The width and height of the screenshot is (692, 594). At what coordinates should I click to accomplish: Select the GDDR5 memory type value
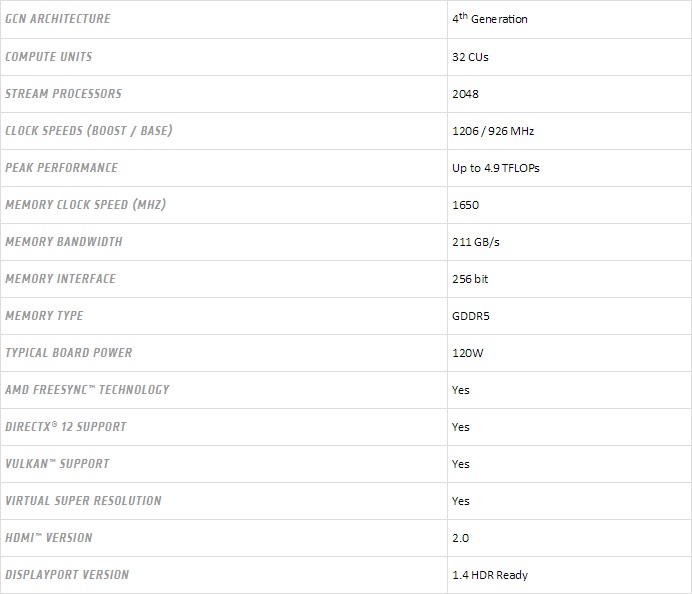click(471, 316)
